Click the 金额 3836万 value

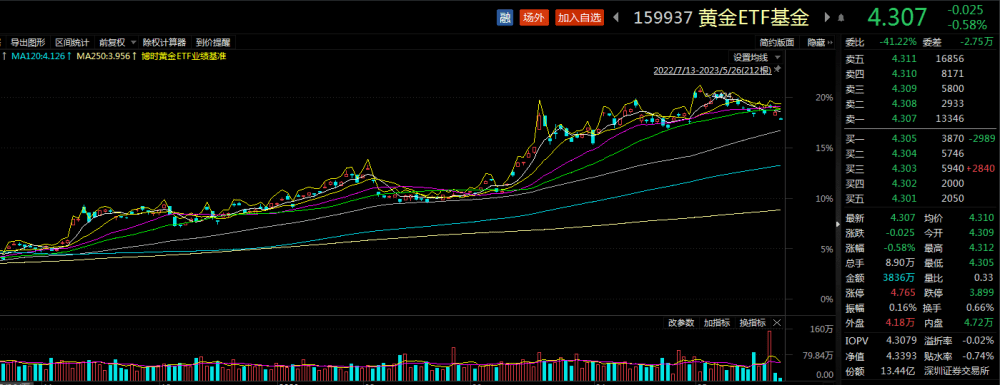pos(900,278)
